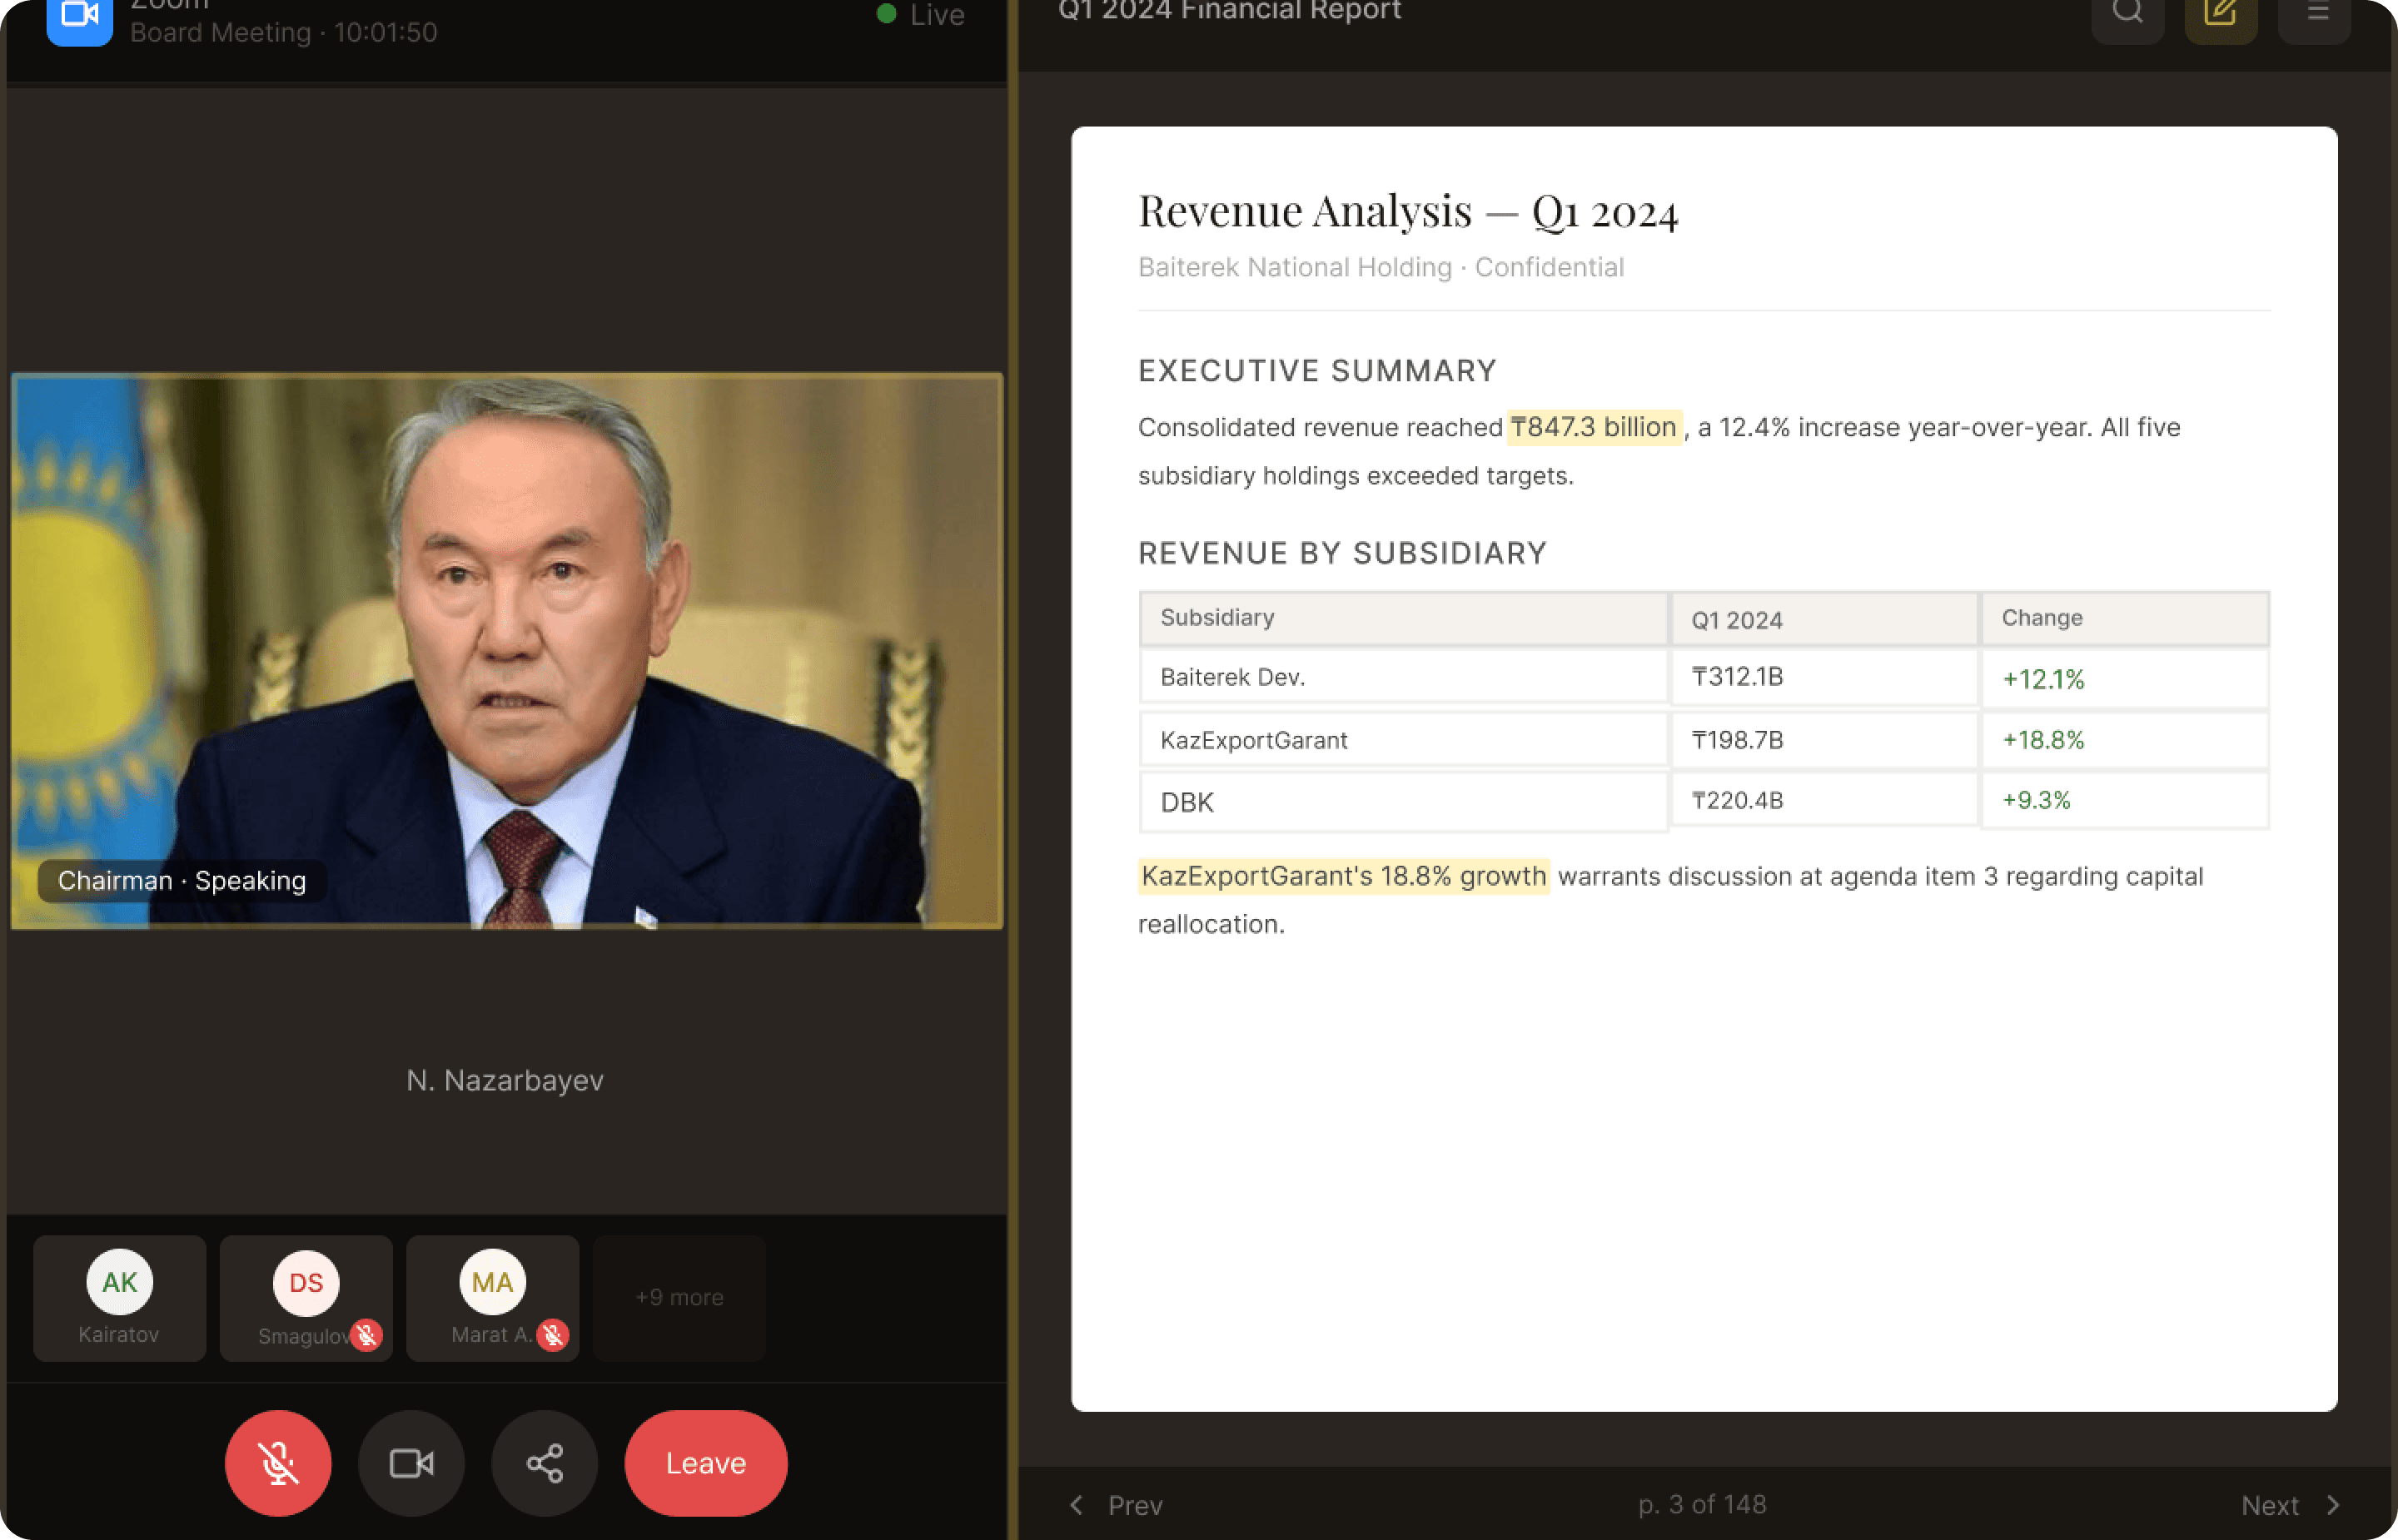Click the page 3 of 148 indicator
2398x1540 pixels.
1702,1504
